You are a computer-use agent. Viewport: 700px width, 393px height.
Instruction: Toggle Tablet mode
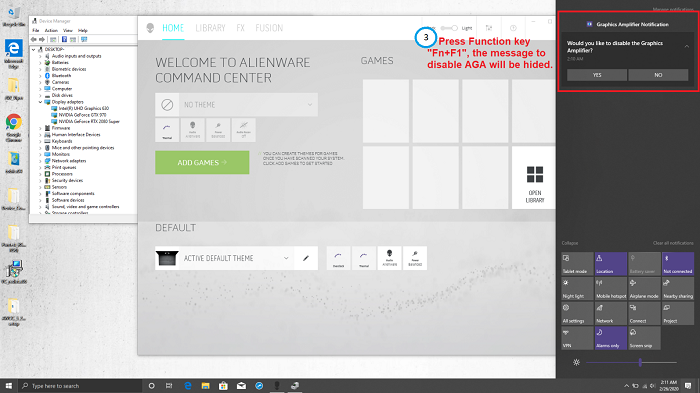tap(577, 263)
